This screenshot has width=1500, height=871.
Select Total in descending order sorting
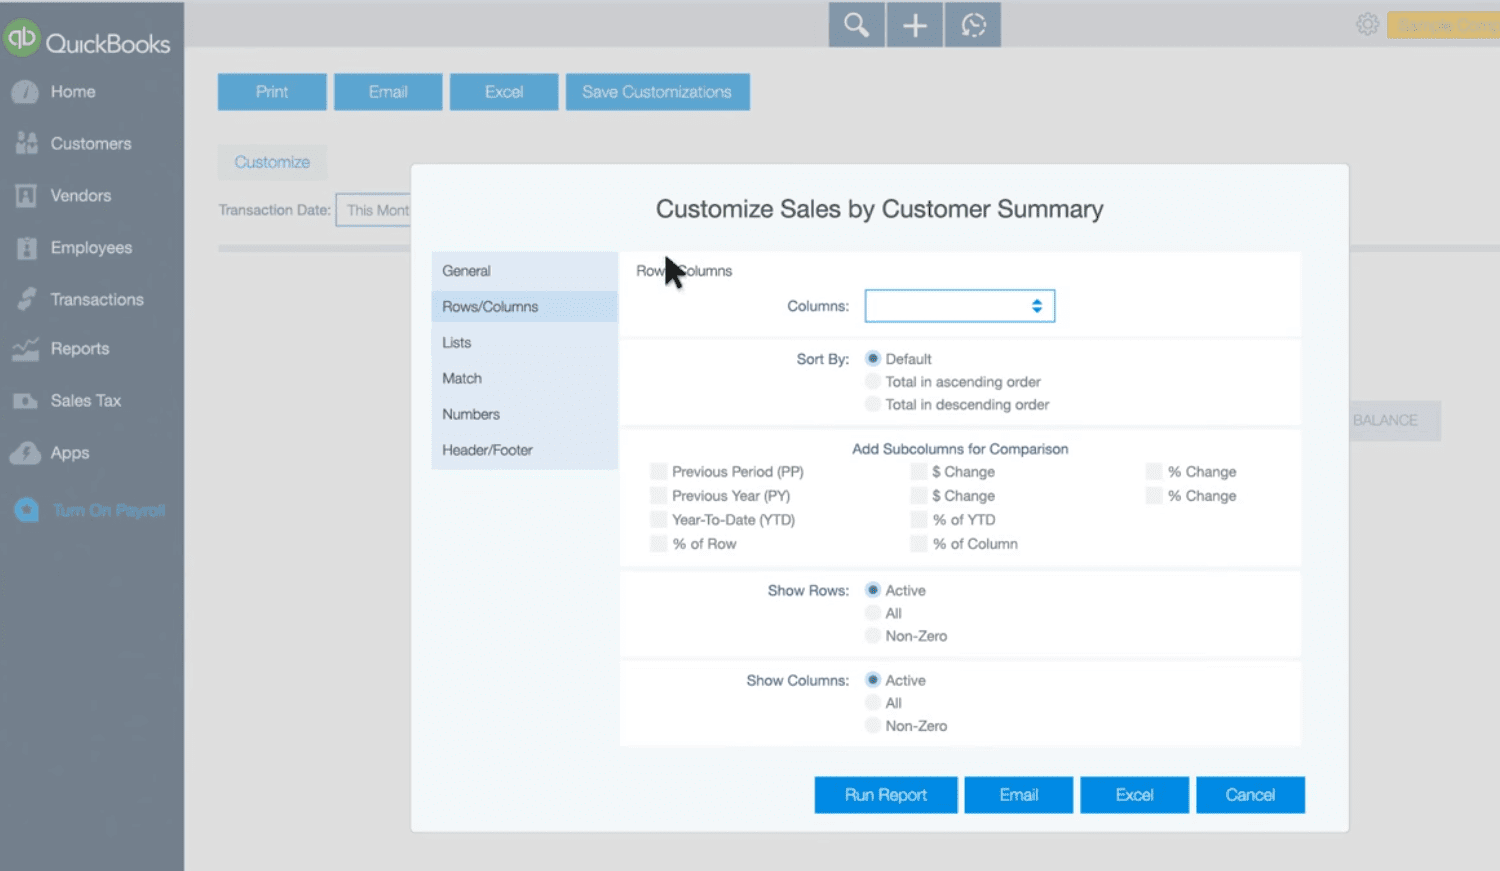click(x=872, y=404)
